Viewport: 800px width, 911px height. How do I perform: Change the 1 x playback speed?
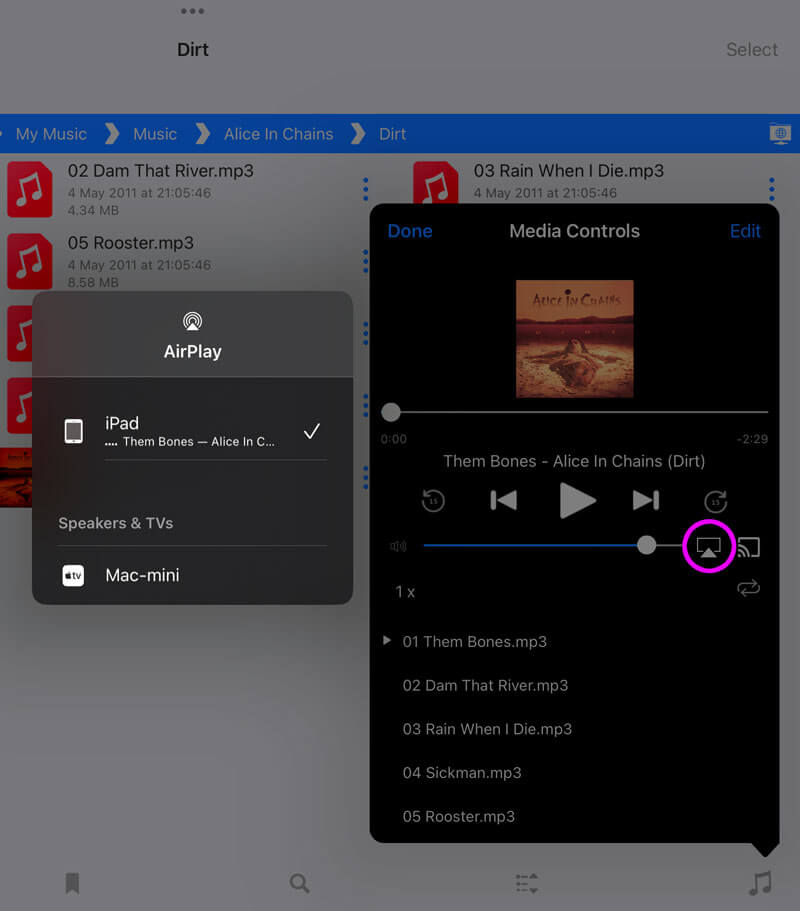click(405, 592)
